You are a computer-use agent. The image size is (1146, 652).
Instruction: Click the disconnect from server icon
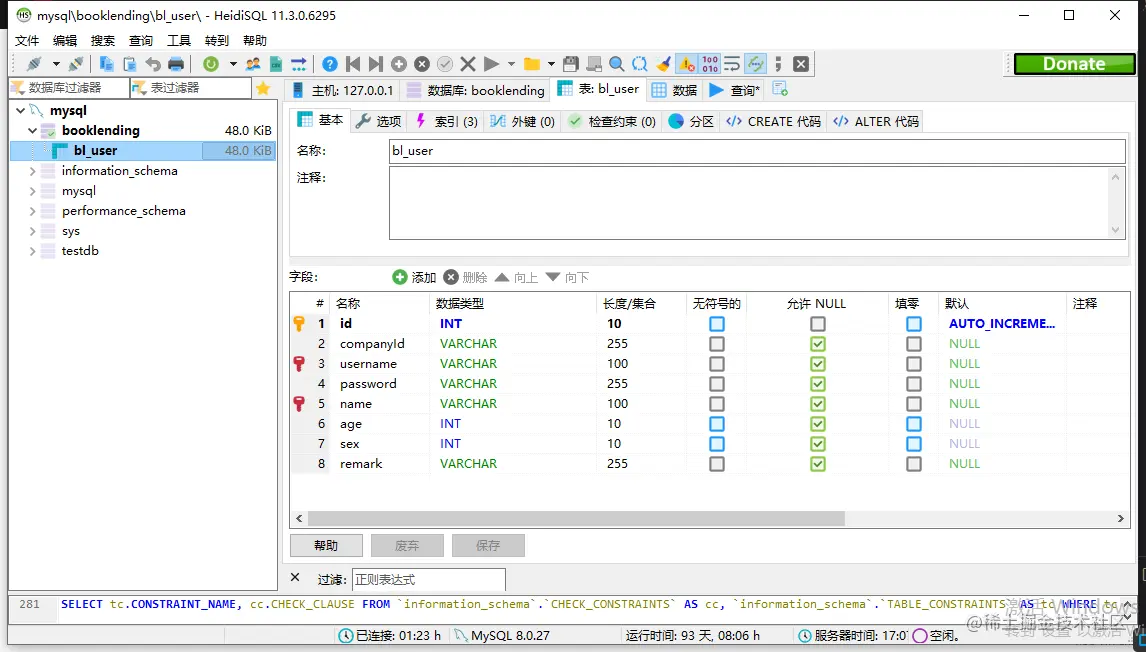click(75, 64)
